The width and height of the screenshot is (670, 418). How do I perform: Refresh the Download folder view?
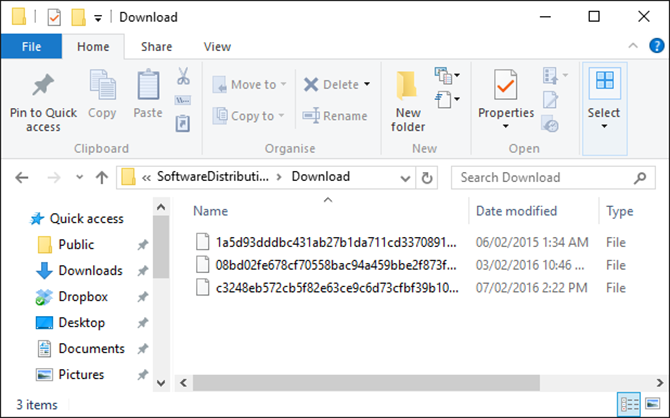coord(428,177)
